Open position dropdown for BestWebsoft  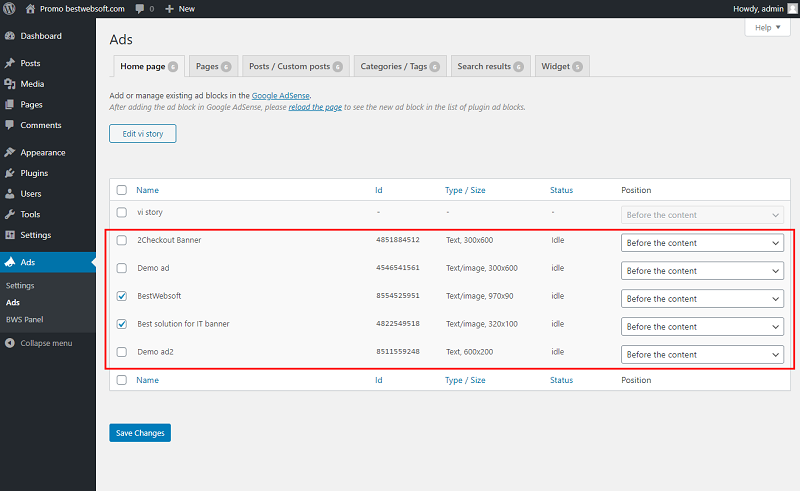(702, 299)
